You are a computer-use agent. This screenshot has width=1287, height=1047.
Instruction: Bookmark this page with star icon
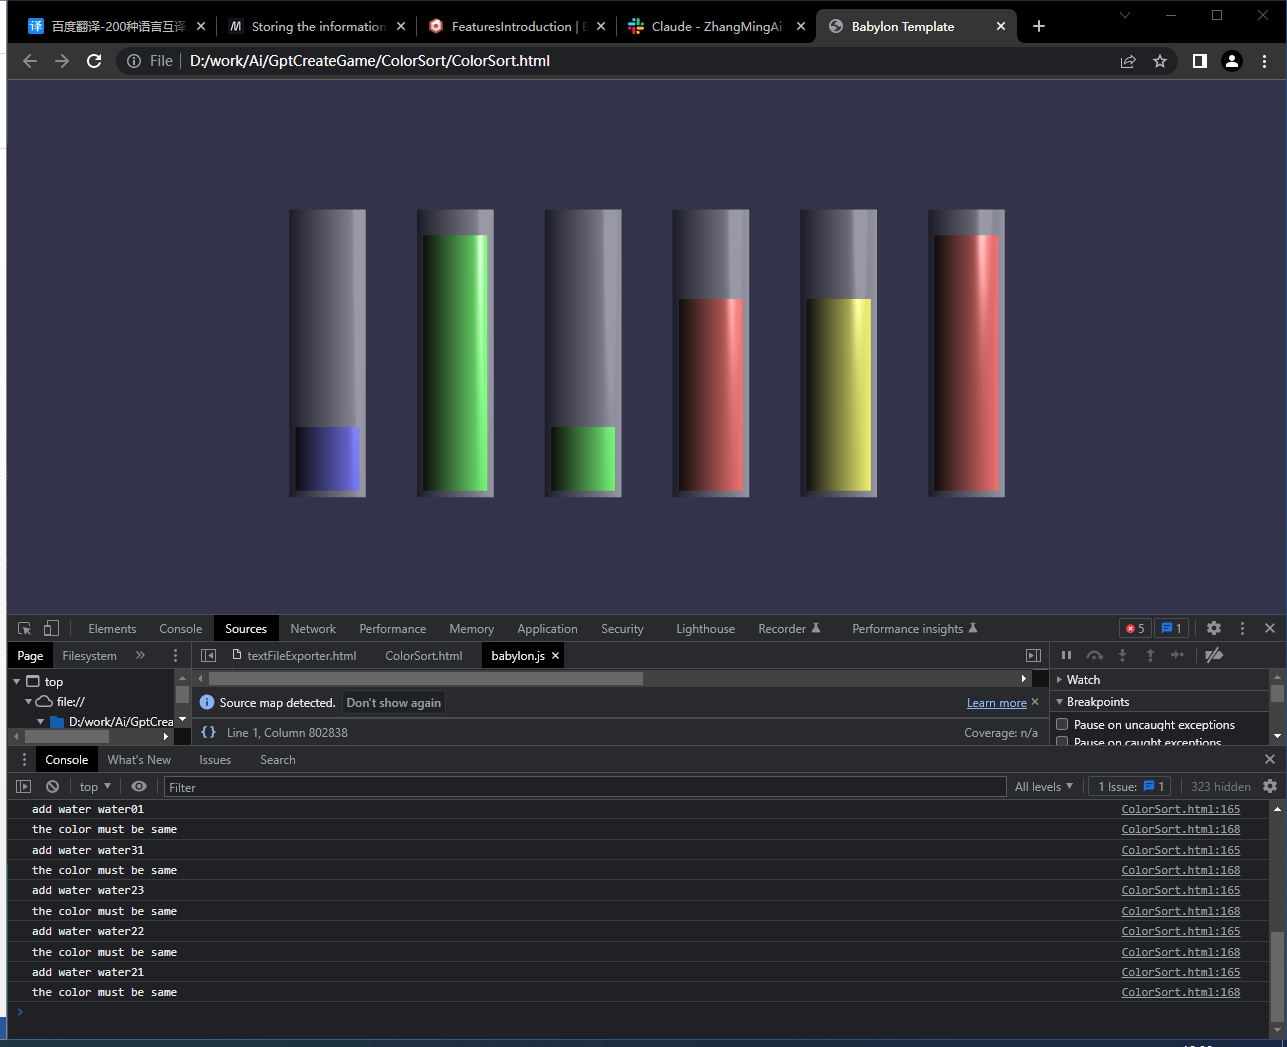coord(1159,61)
